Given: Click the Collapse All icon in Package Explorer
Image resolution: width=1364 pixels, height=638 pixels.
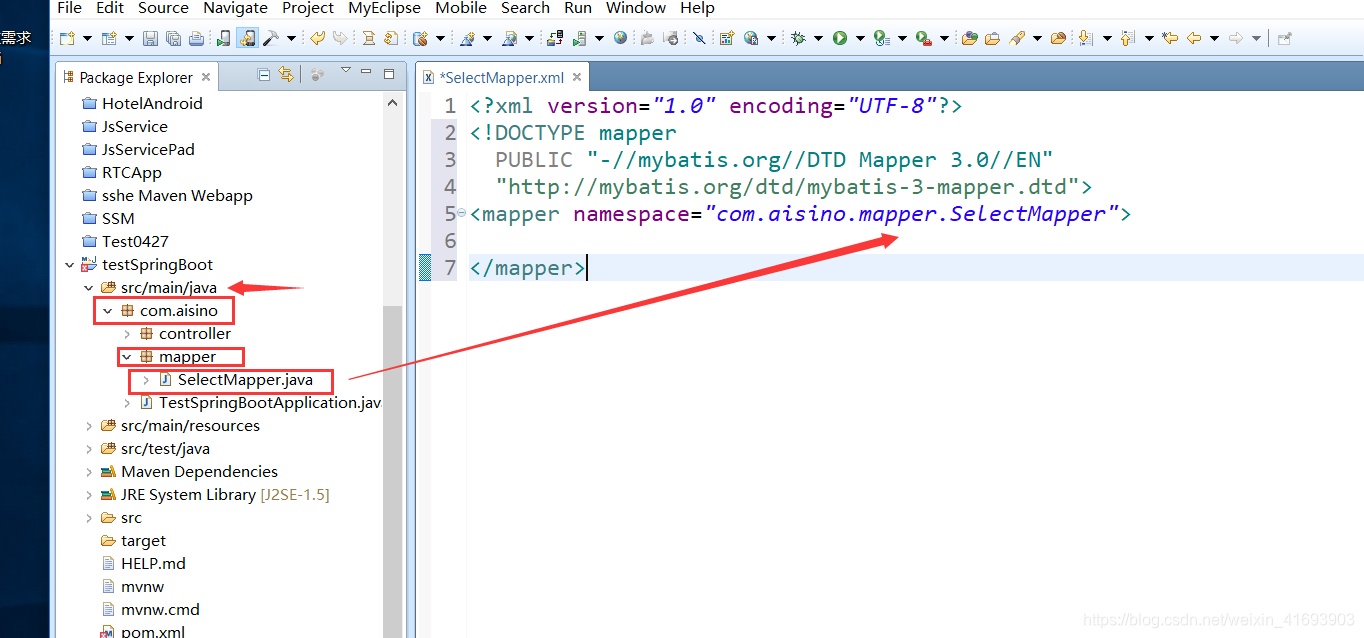Looking at the screenshot, I should coord(264,74).
